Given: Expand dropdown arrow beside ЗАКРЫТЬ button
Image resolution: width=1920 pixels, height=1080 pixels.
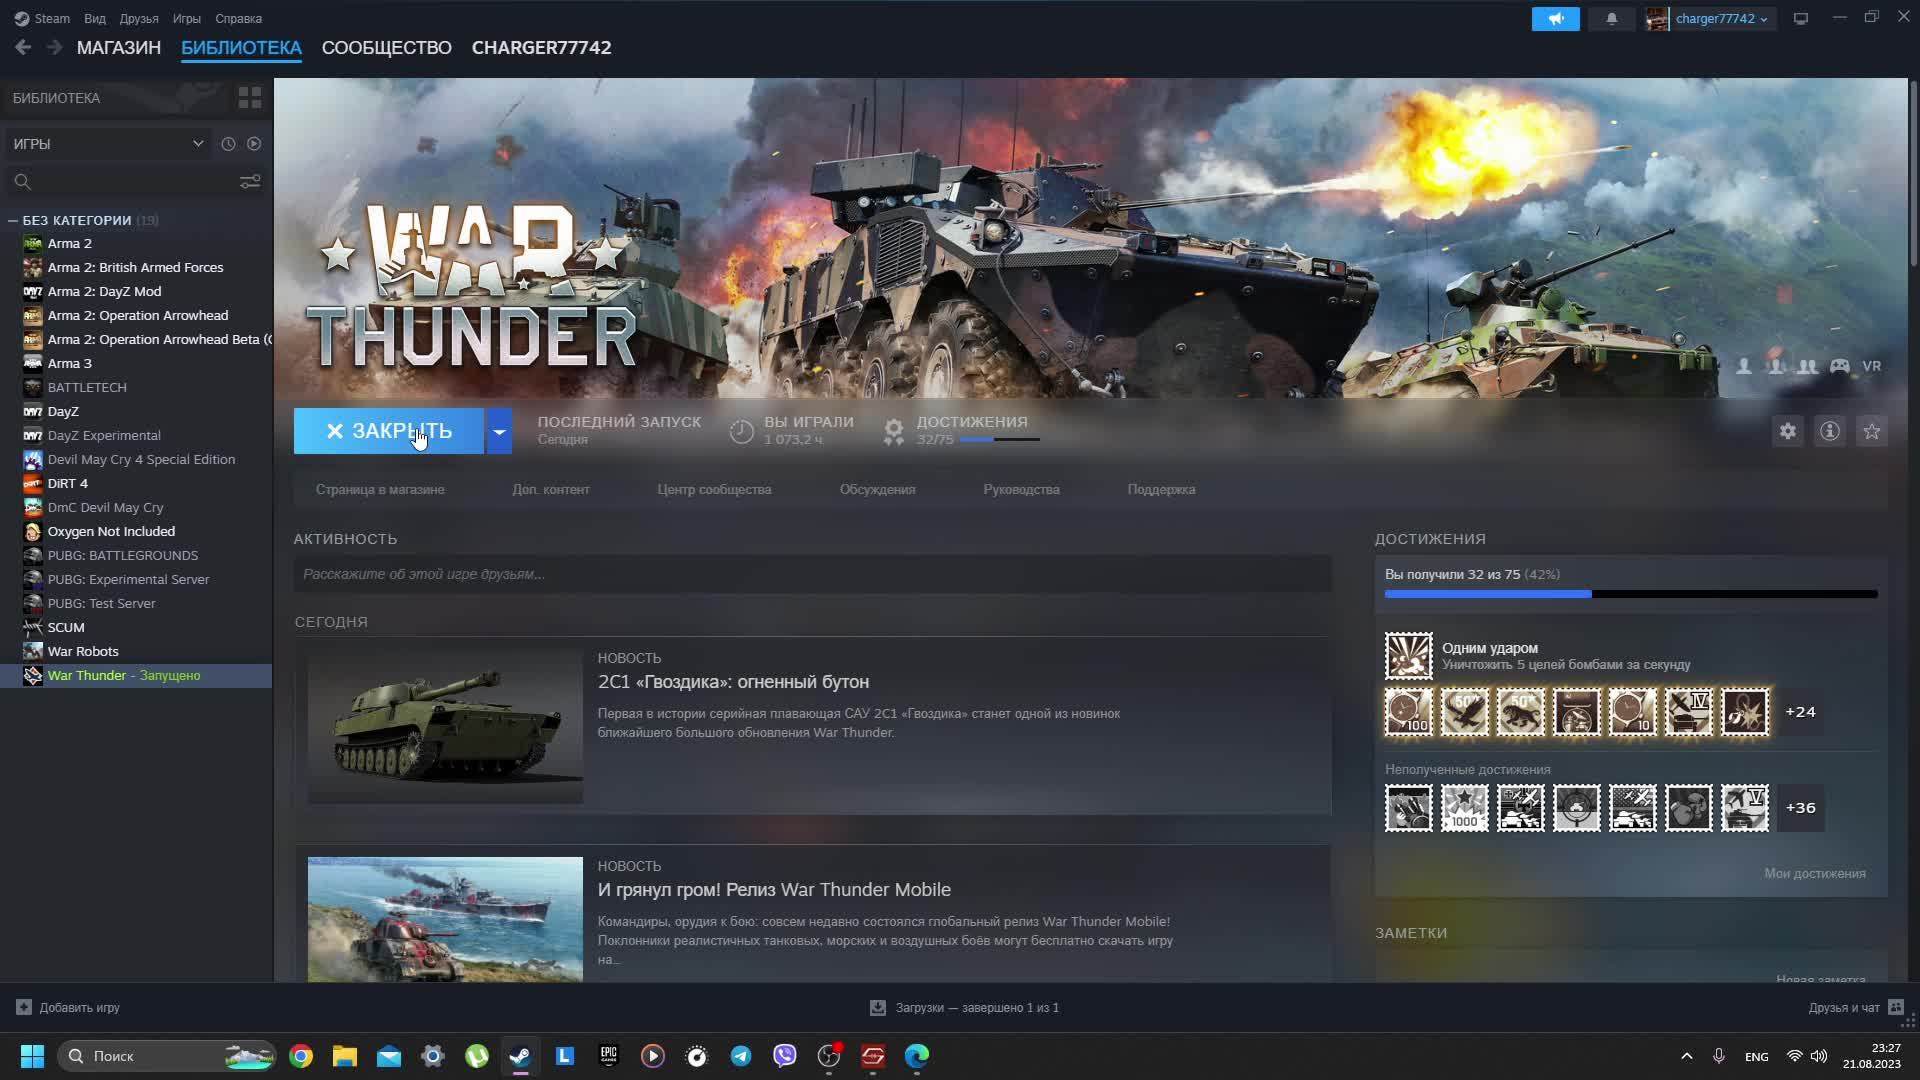Looking at the screenshot, I should click(x=499, y=431).
